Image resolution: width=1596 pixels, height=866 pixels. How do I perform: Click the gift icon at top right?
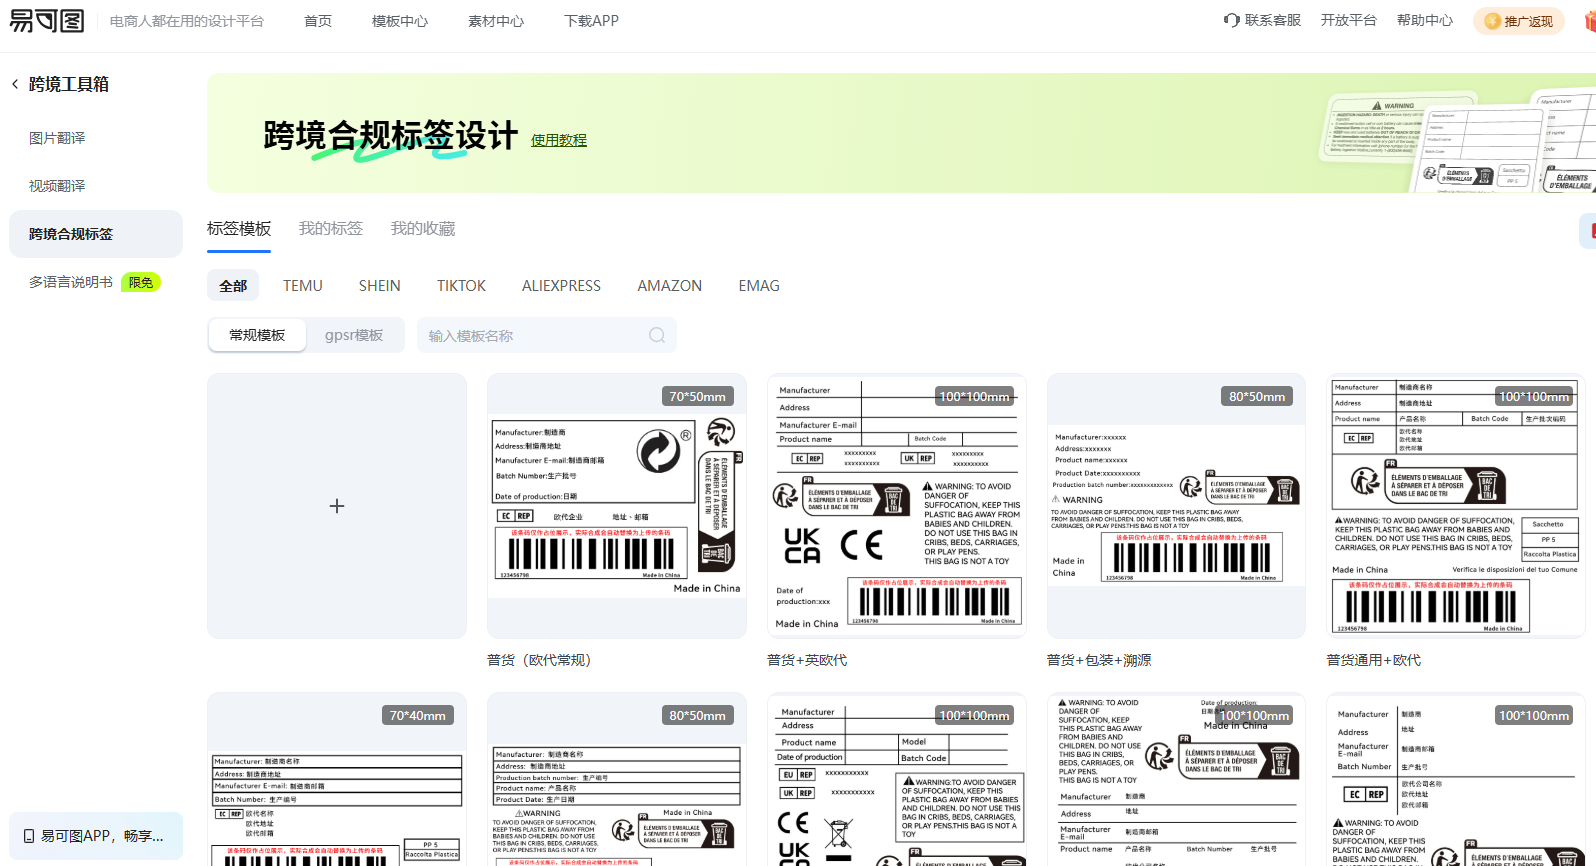click(x=1590, y=21)
